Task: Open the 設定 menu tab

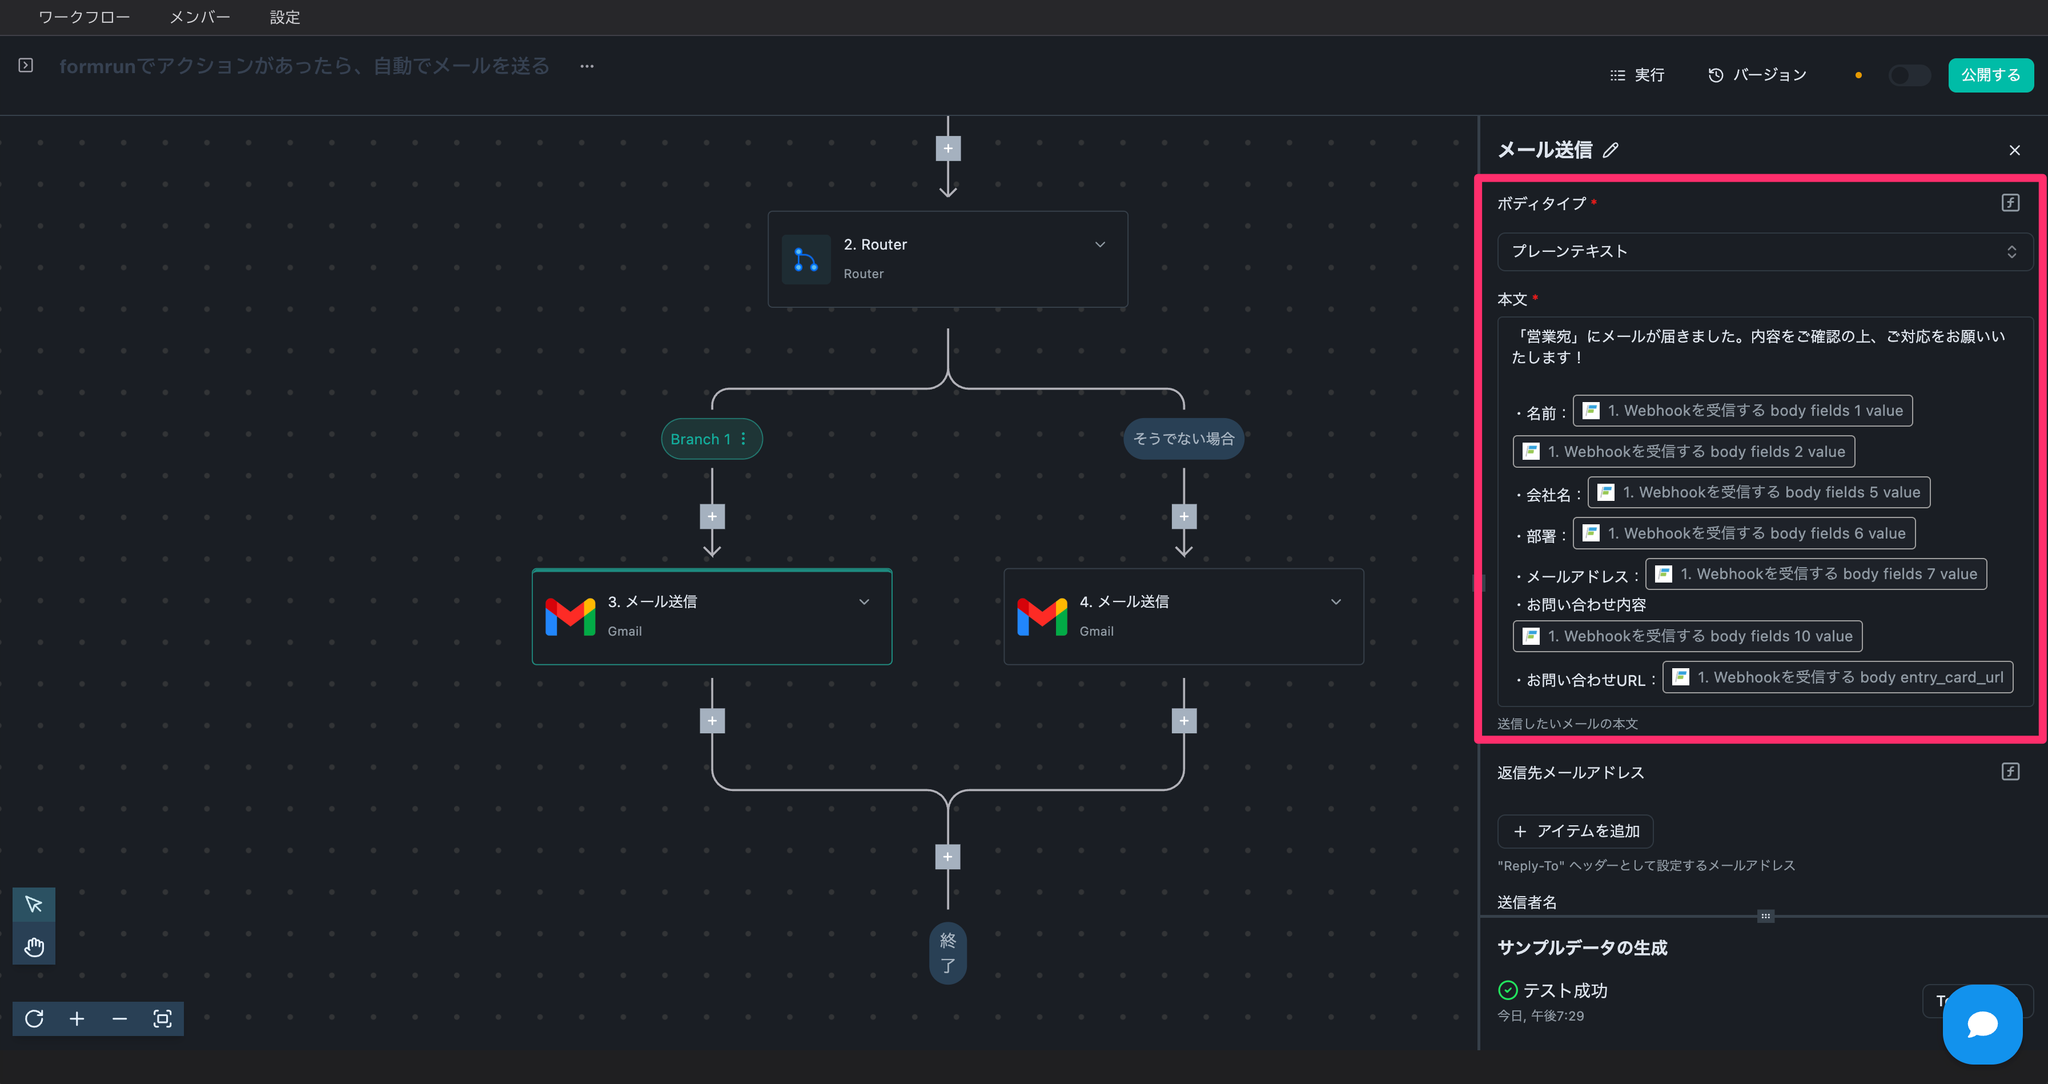Action: point(285,17)
